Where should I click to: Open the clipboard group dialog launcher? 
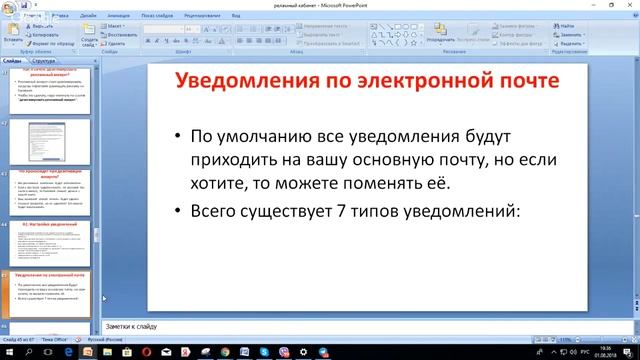[x=74, y=52]
